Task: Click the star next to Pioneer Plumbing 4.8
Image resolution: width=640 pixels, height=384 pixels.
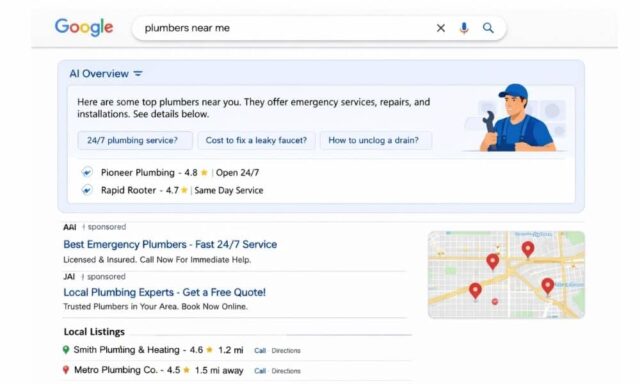Action: [204, 173]
